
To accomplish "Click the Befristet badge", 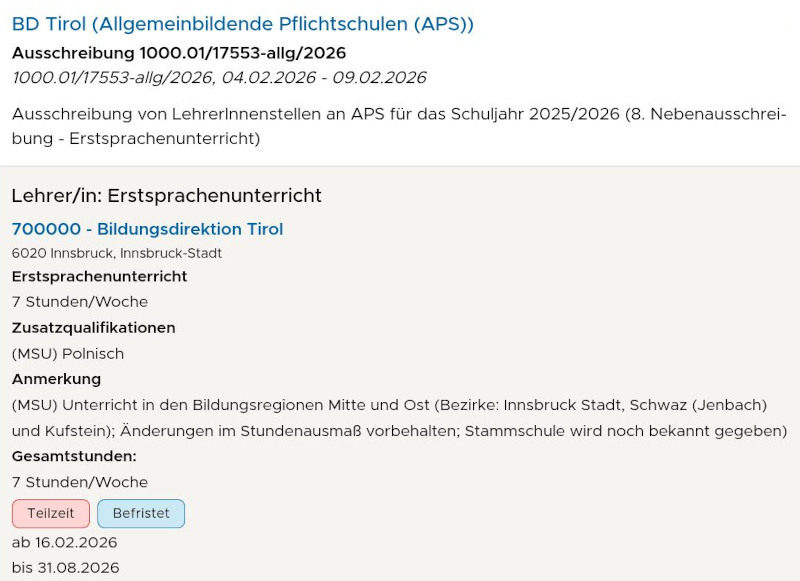I will [141, 513].
